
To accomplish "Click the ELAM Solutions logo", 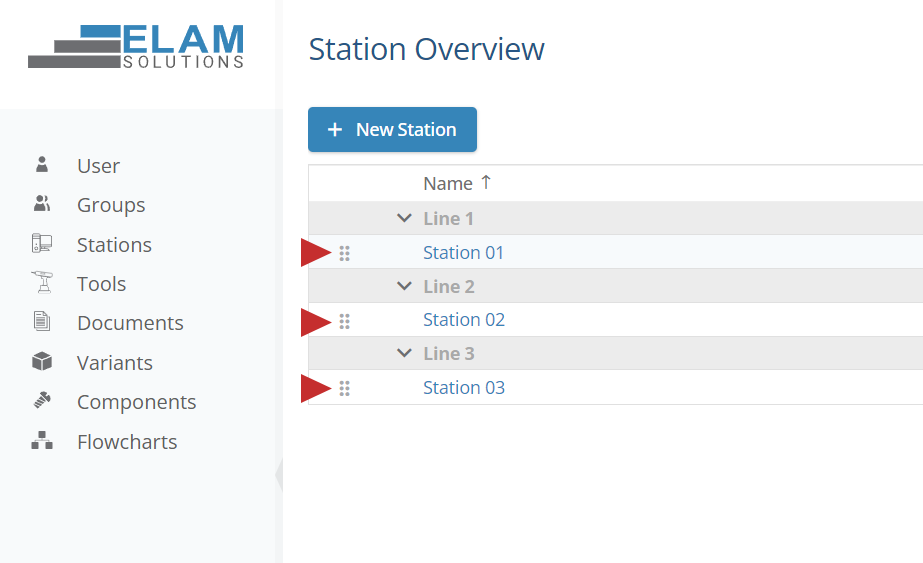I will pyautogui.click(x=136, y=47).
